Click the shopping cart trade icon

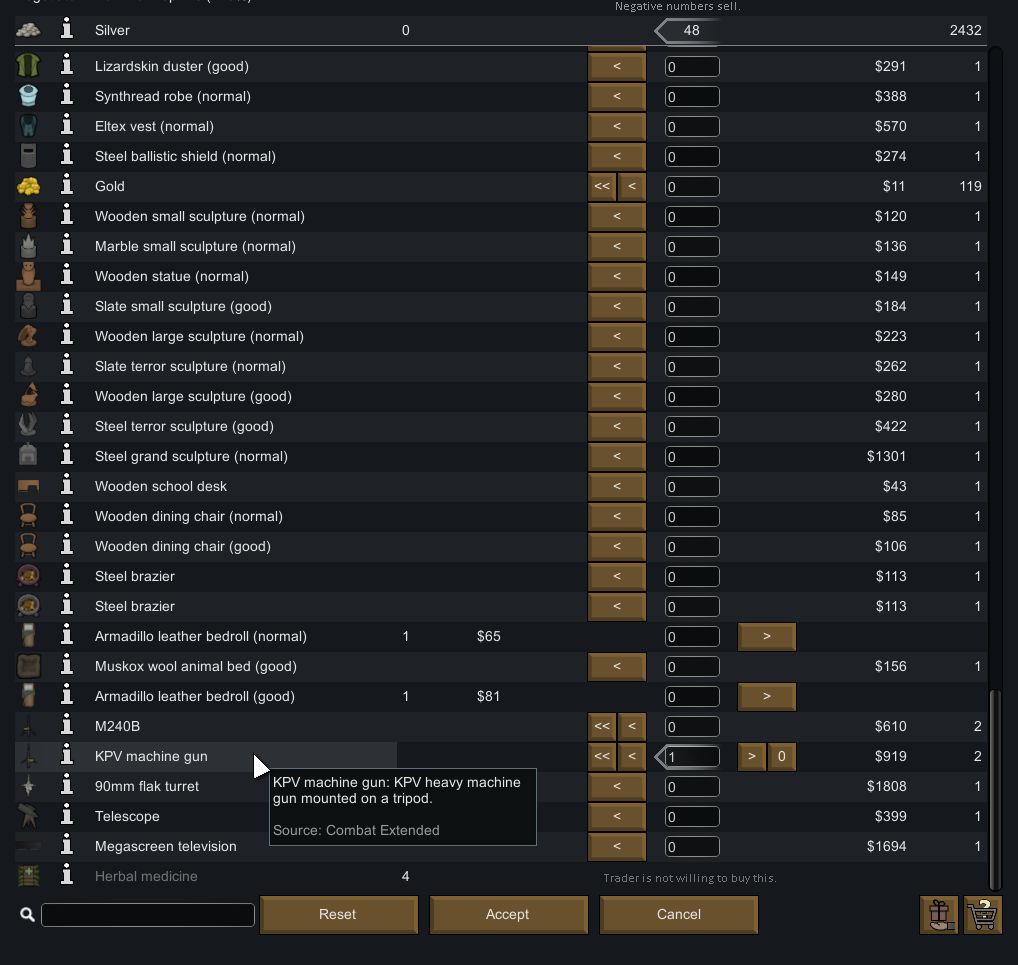point(983,914)
